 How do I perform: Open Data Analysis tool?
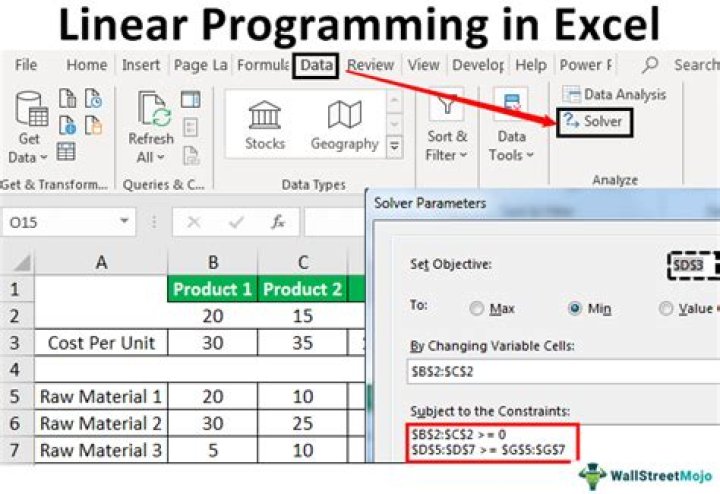(x=614, y=94)
